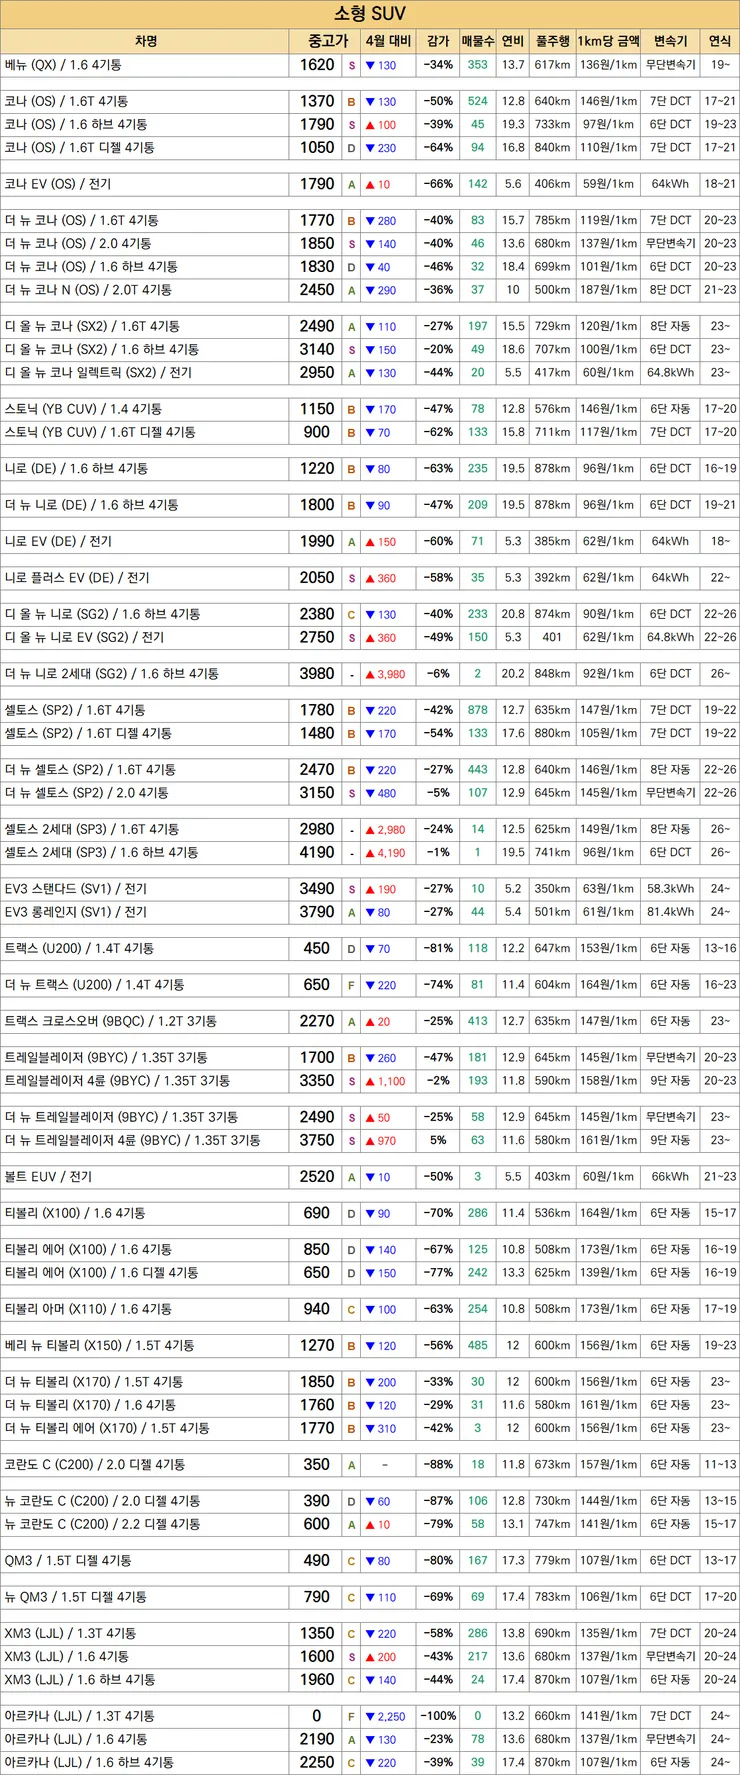Click price 3140 of 디 올 뉴 코나 하브
This screenshot has height=1775, width=740.
pyautogui.click(x=317, y=349)
